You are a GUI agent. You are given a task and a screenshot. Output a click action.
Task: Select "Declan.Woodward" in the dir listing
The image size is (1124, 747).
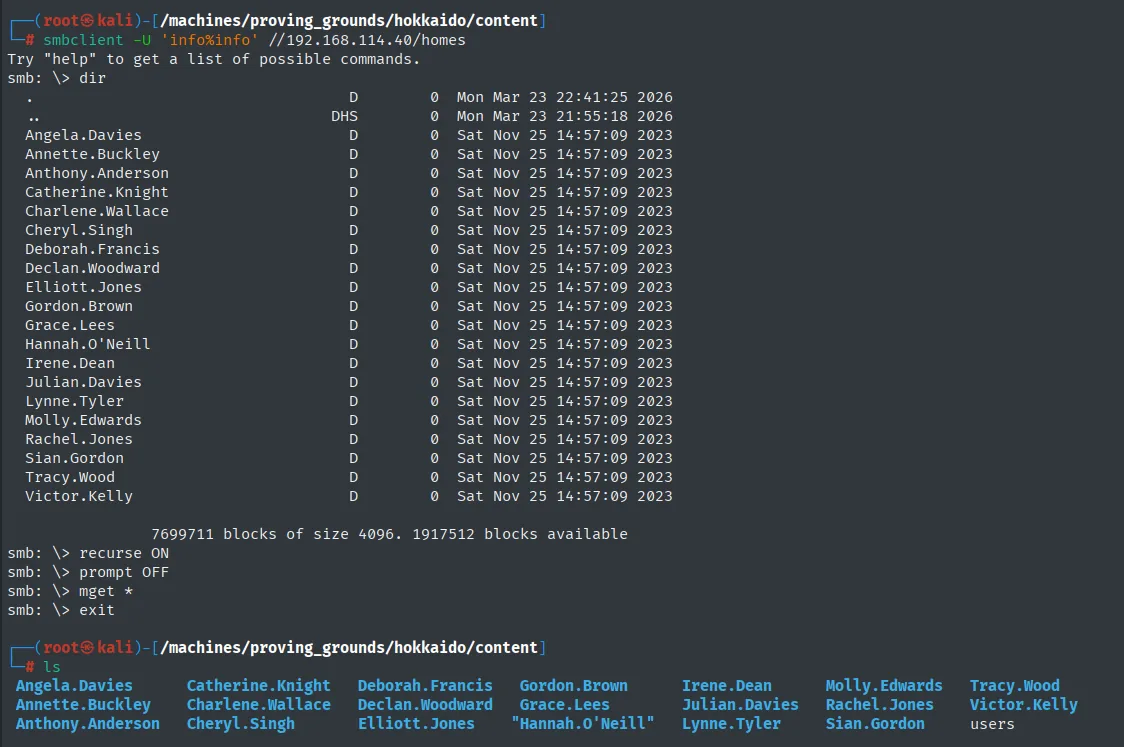(x=92, y=268)
